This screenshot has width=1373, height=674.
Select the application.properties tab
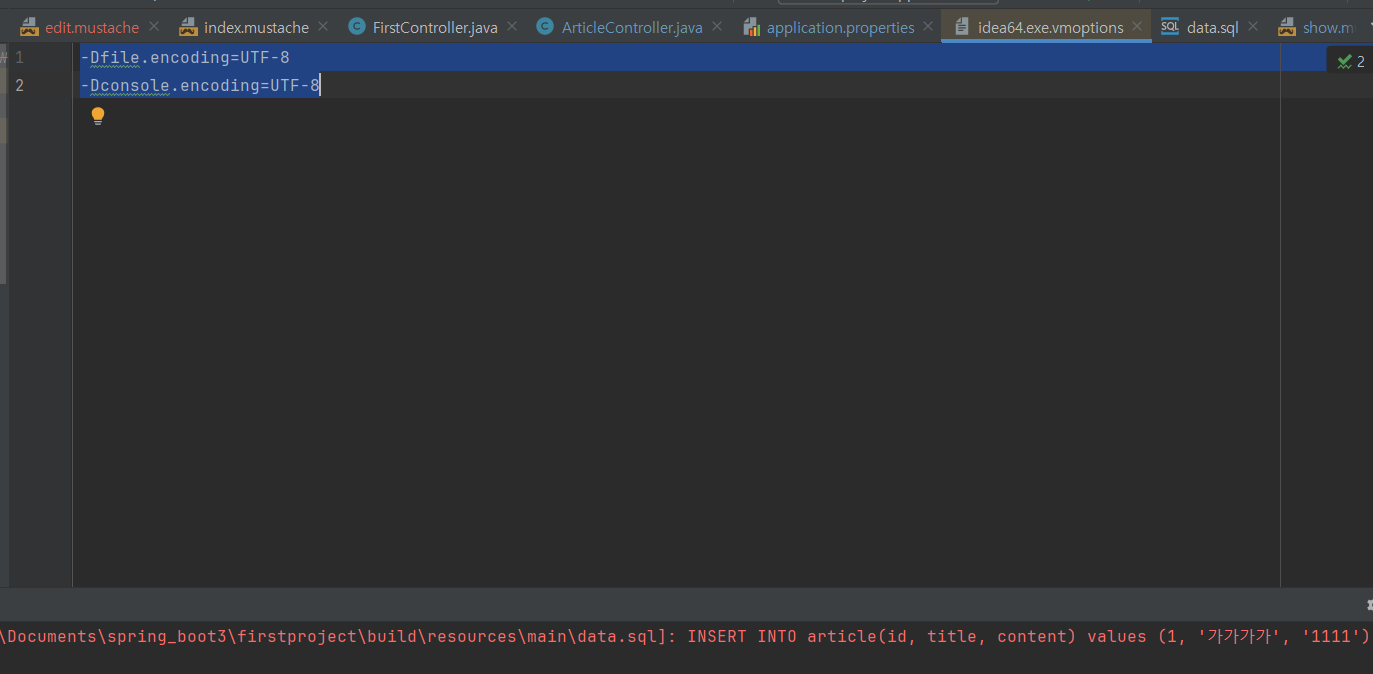tap(840, 27)
